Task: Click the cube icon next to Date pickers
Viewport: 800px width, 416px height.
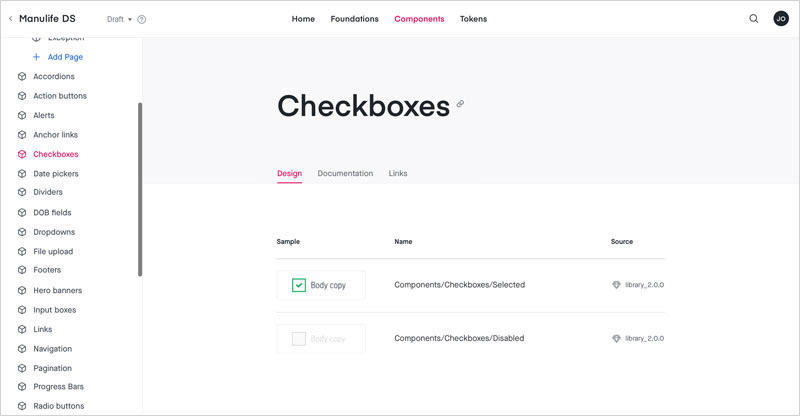Action: click(22, 174)
